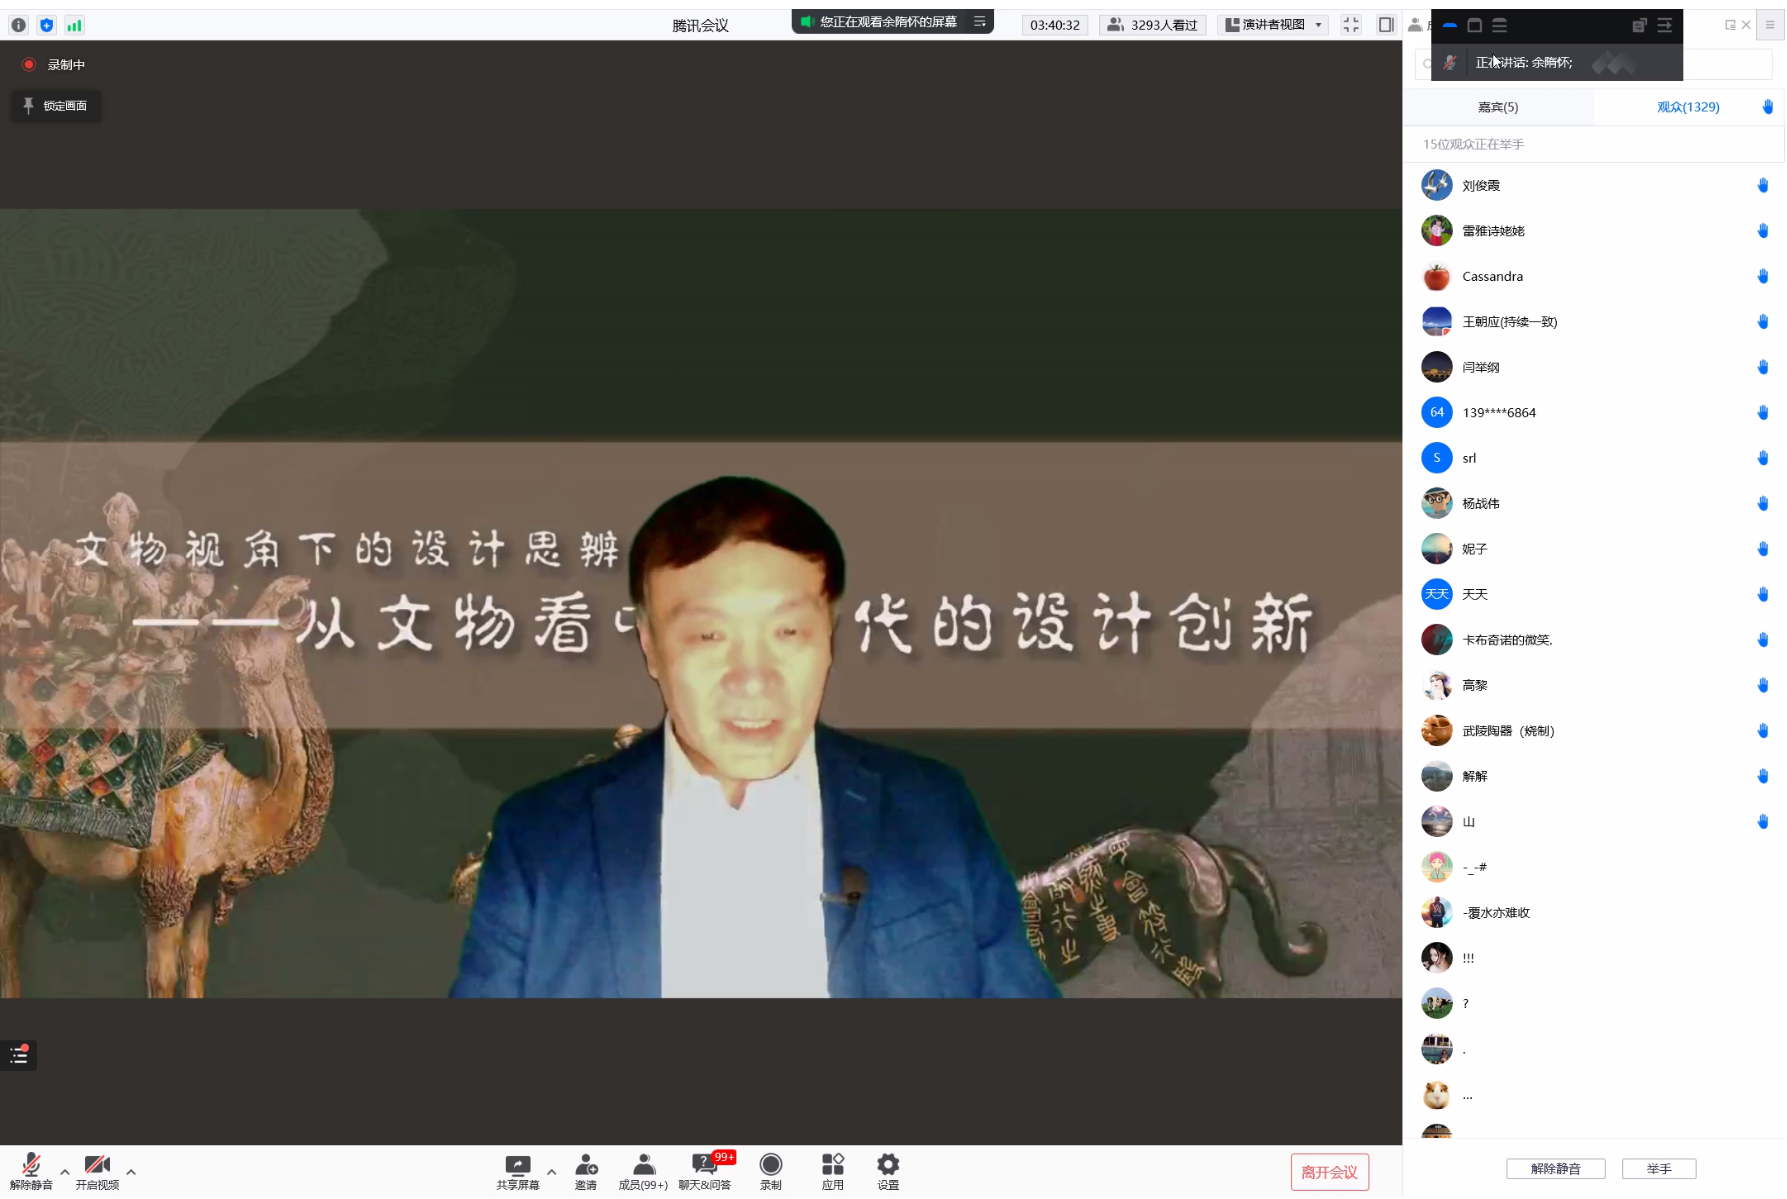Expand the audio options arrow
The width and height of the screenshot is (1787, 1199).
pyautogui.click(x=65, y=1171)
